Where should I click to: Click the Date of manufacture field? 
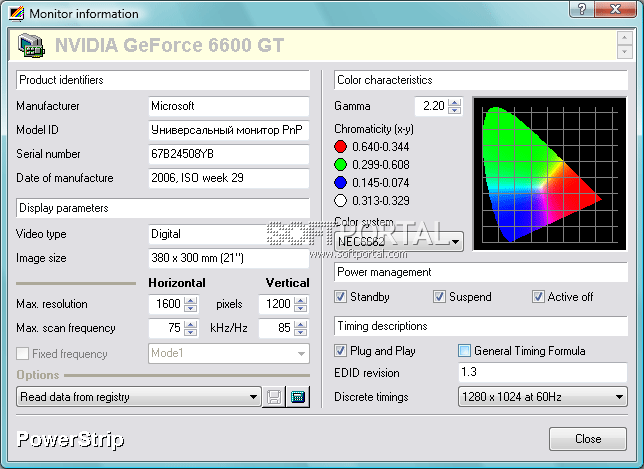click(x=228, y=178)
